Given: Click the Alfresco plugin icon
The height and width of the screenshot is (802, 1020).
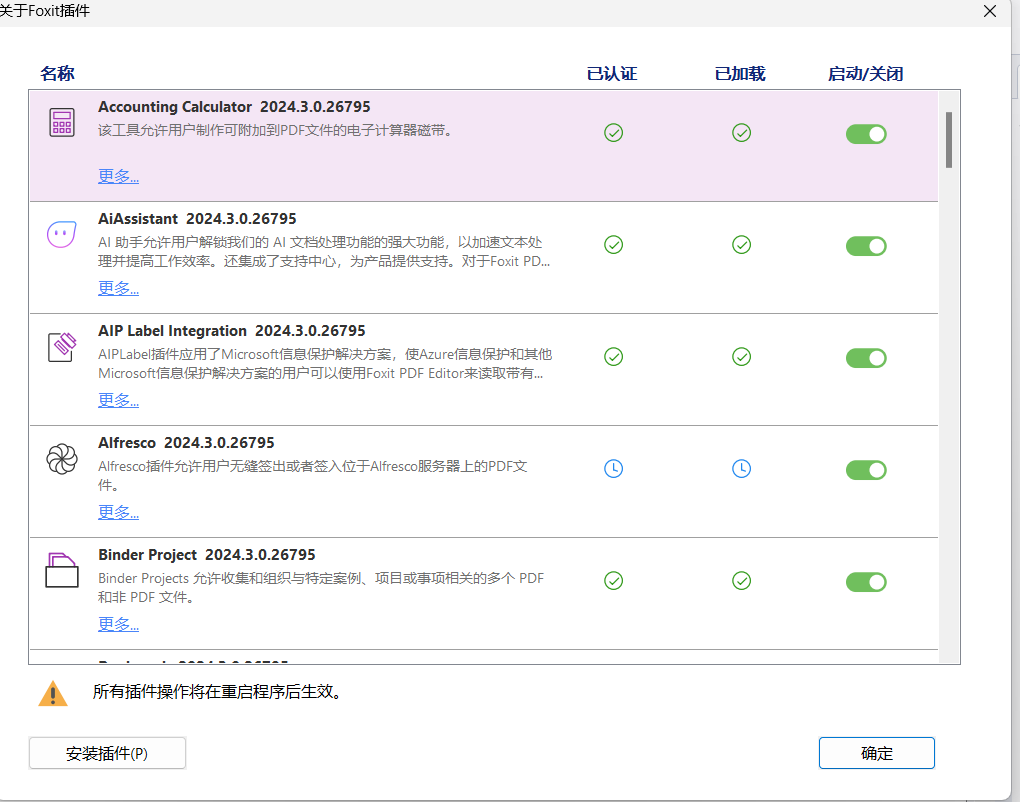Looking at the screenshot, I should tap(62, 459).
